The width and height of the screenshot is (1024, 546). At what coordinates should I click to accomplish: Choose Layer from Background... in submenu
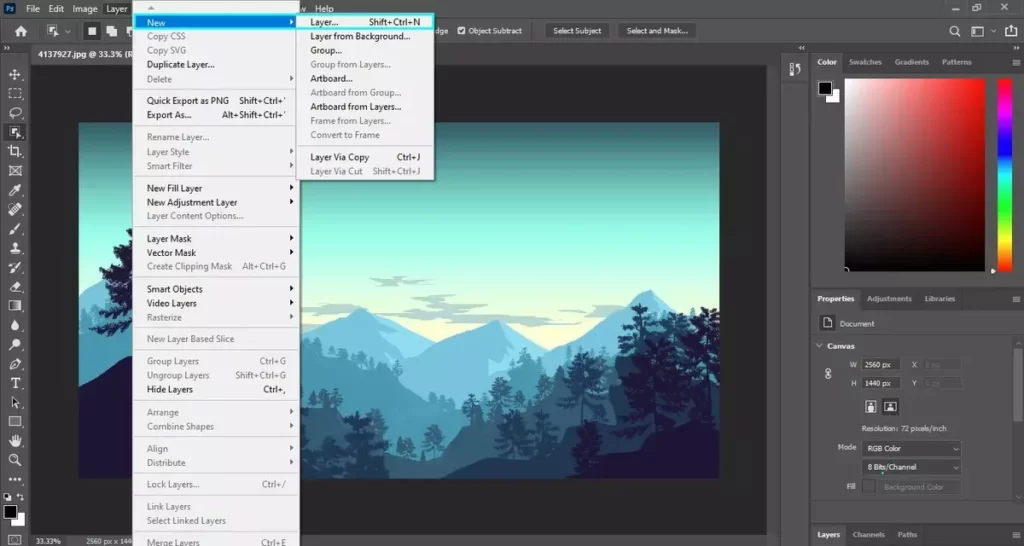click(364, 37)
